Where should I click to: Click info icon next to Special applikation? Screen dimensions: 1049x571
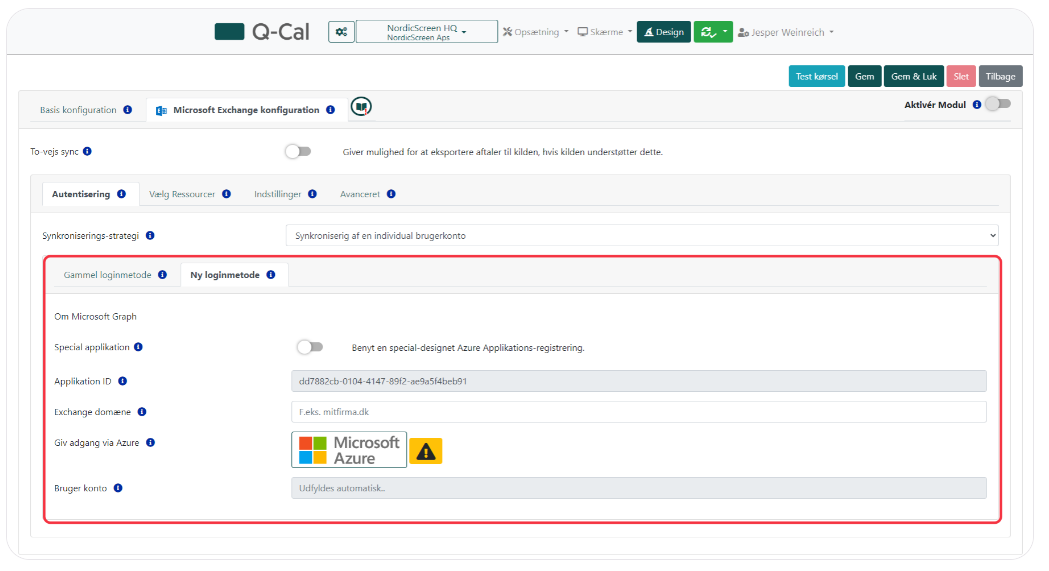(138, 347)
